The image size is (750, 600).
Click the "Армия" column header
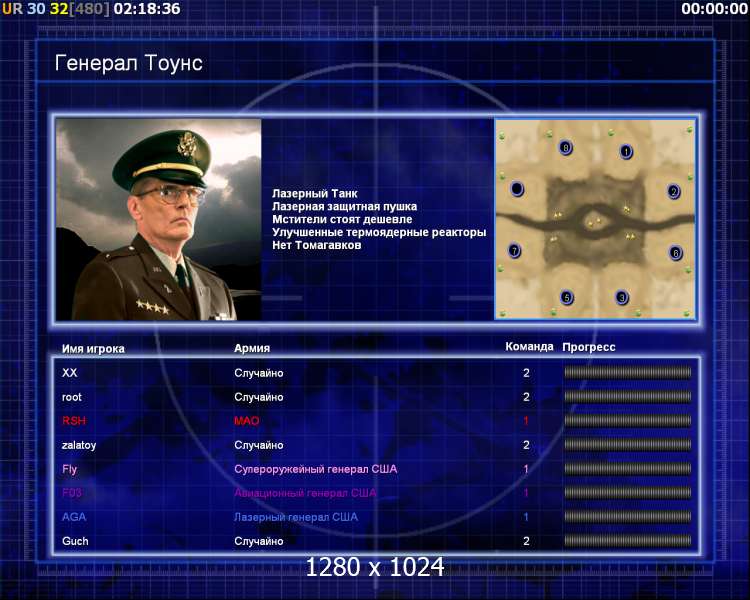click(x=252, y=348)
